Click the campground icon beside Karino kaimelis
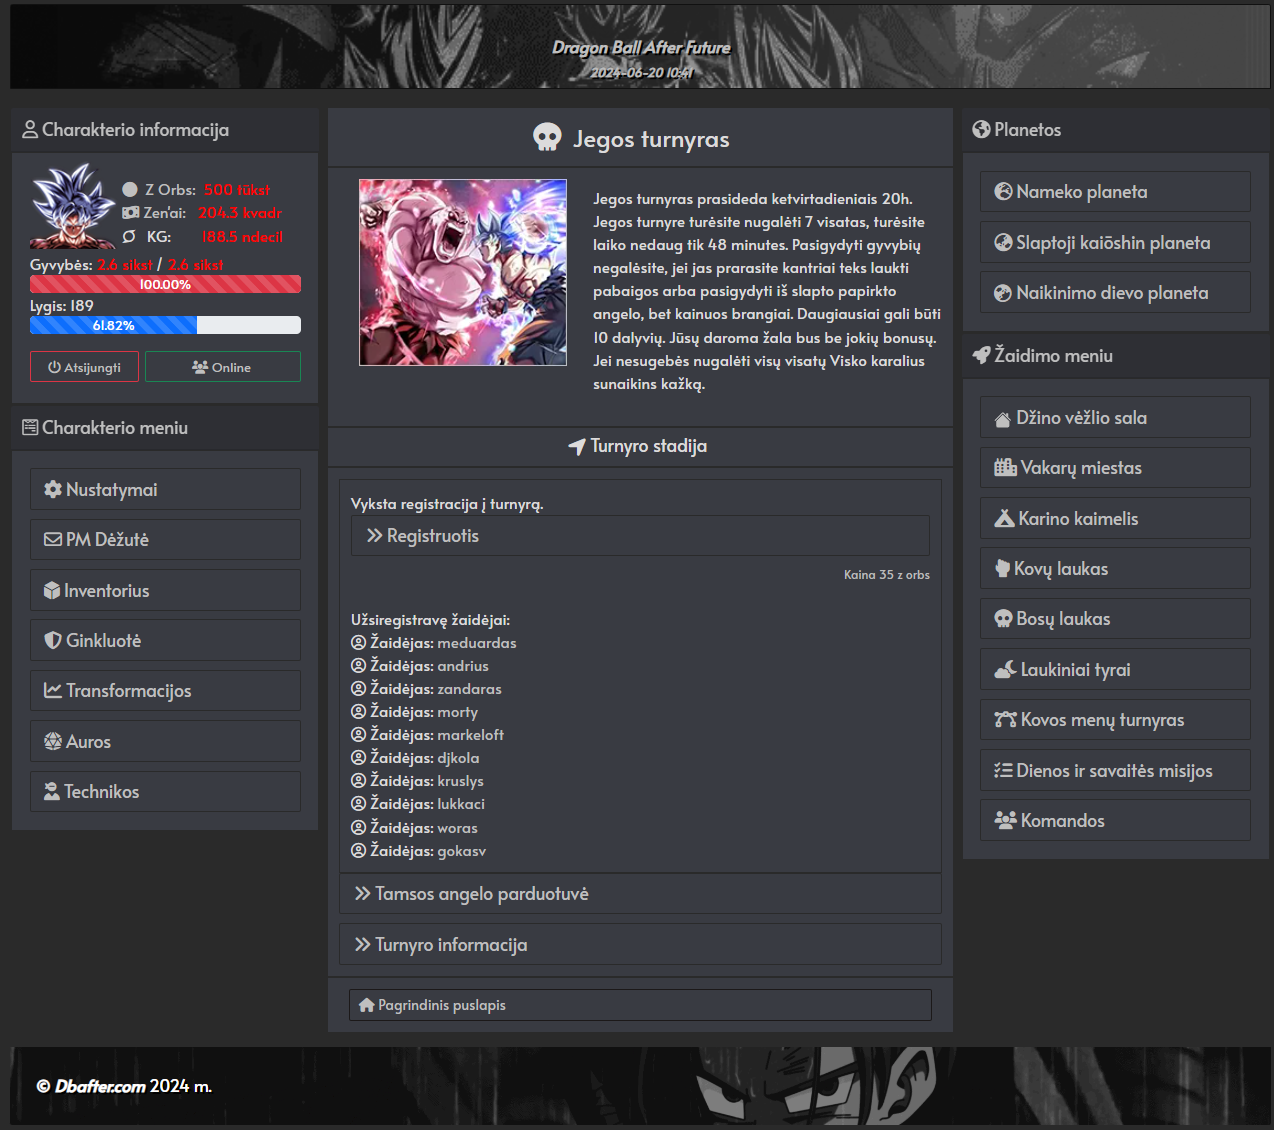This screenshot has height=1130, width=1274. (1004, 519)
